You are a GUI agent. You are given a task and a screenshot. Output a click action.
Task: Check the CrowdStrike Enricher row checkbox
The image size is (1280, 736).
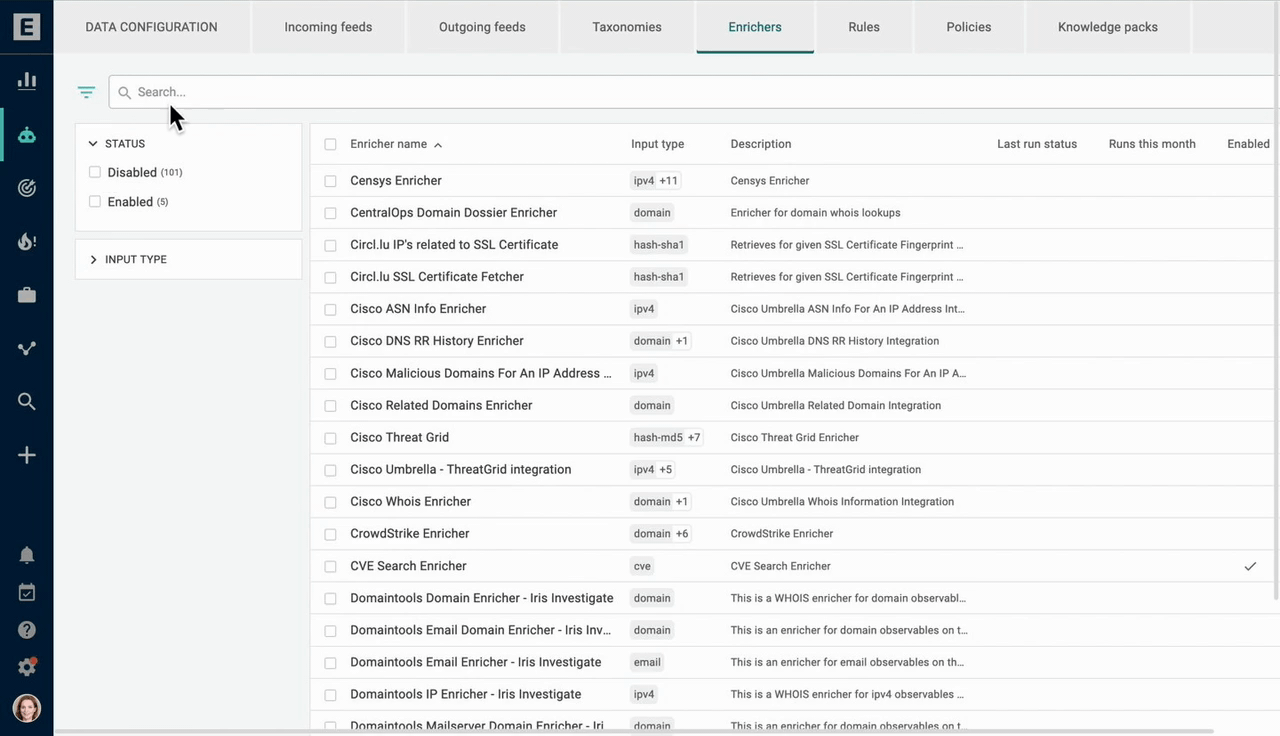[x=330, y=534]
